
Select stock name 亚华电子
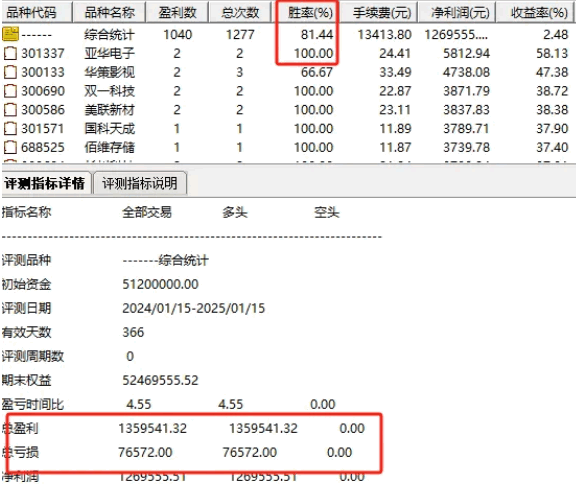coord(109,54)
